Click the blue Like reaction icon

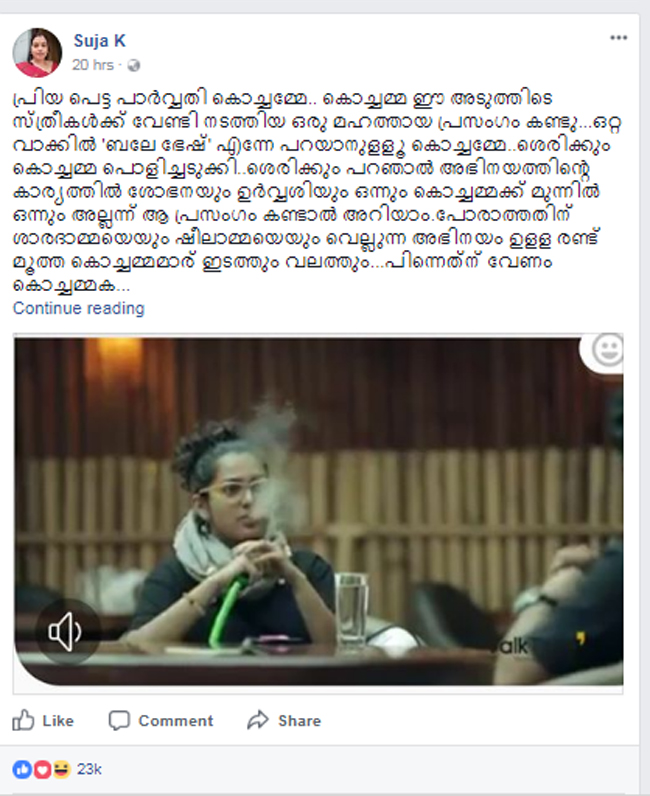coord(22,770)
